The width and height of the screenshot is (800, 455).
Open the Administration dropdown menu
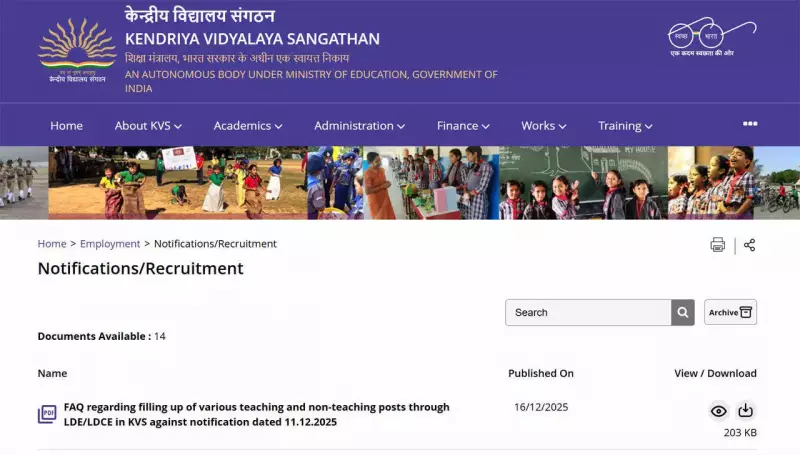pos(359,126)
